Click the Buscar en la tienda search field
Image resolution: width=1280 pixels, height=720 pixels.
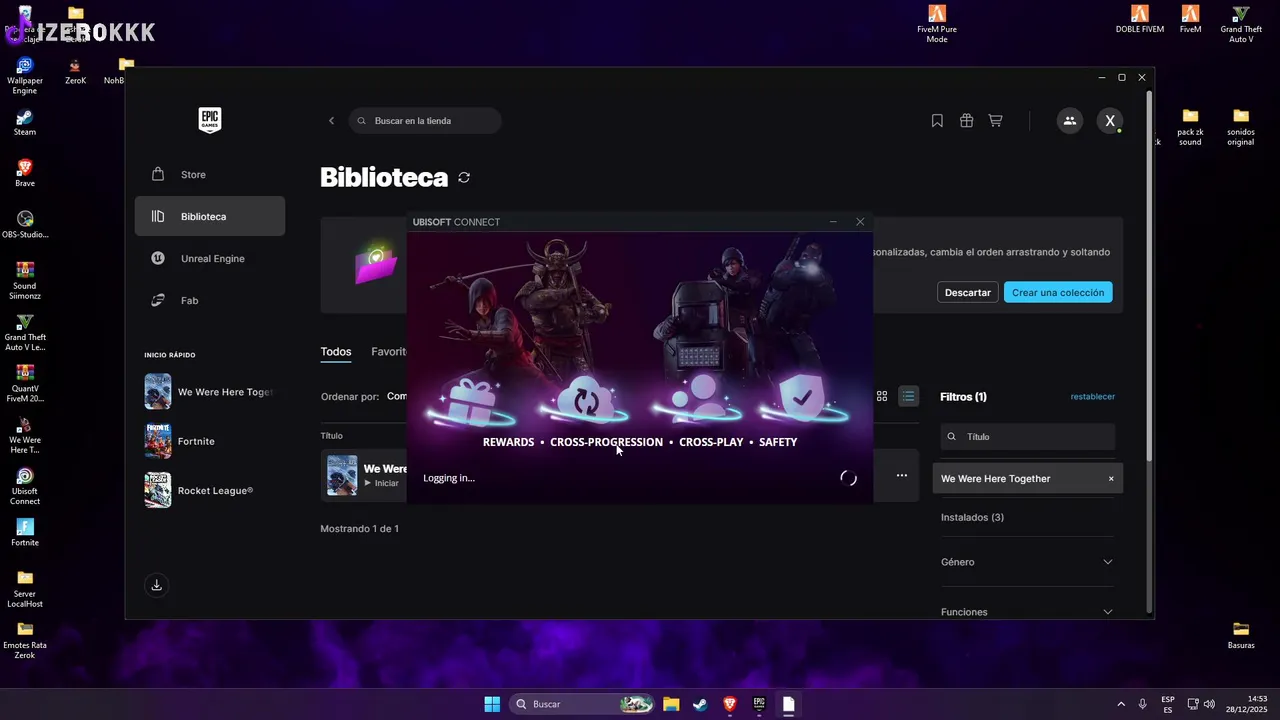point(425,121)
